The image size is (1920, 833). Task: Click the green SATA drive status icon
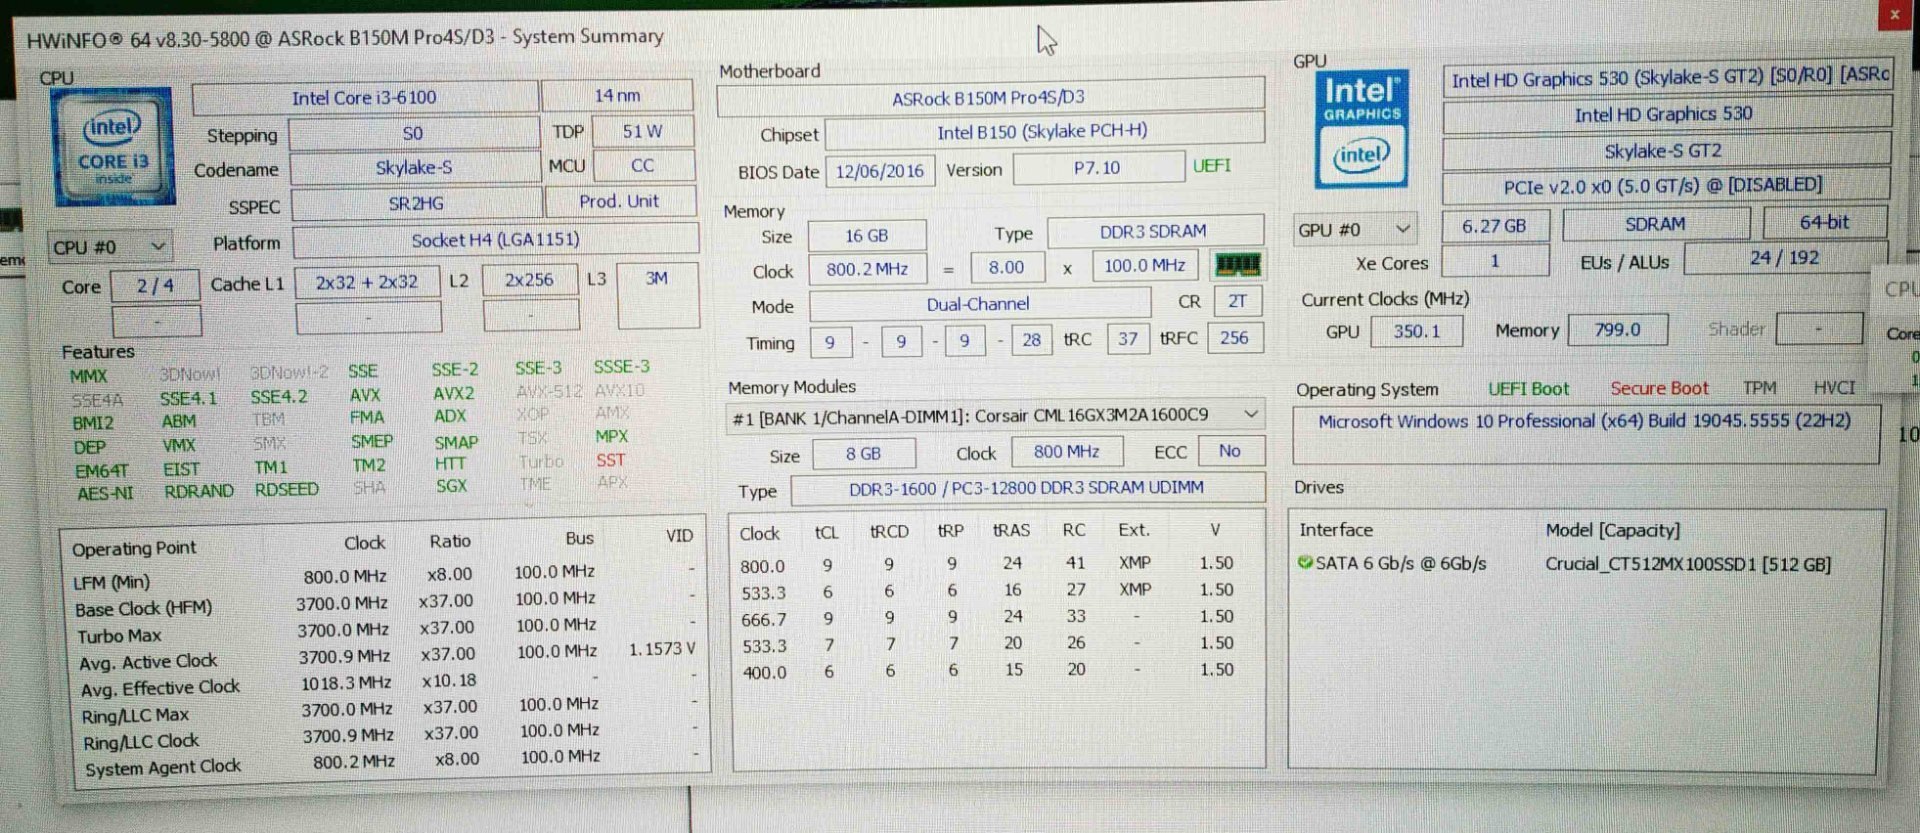(x=1305, y=563)
